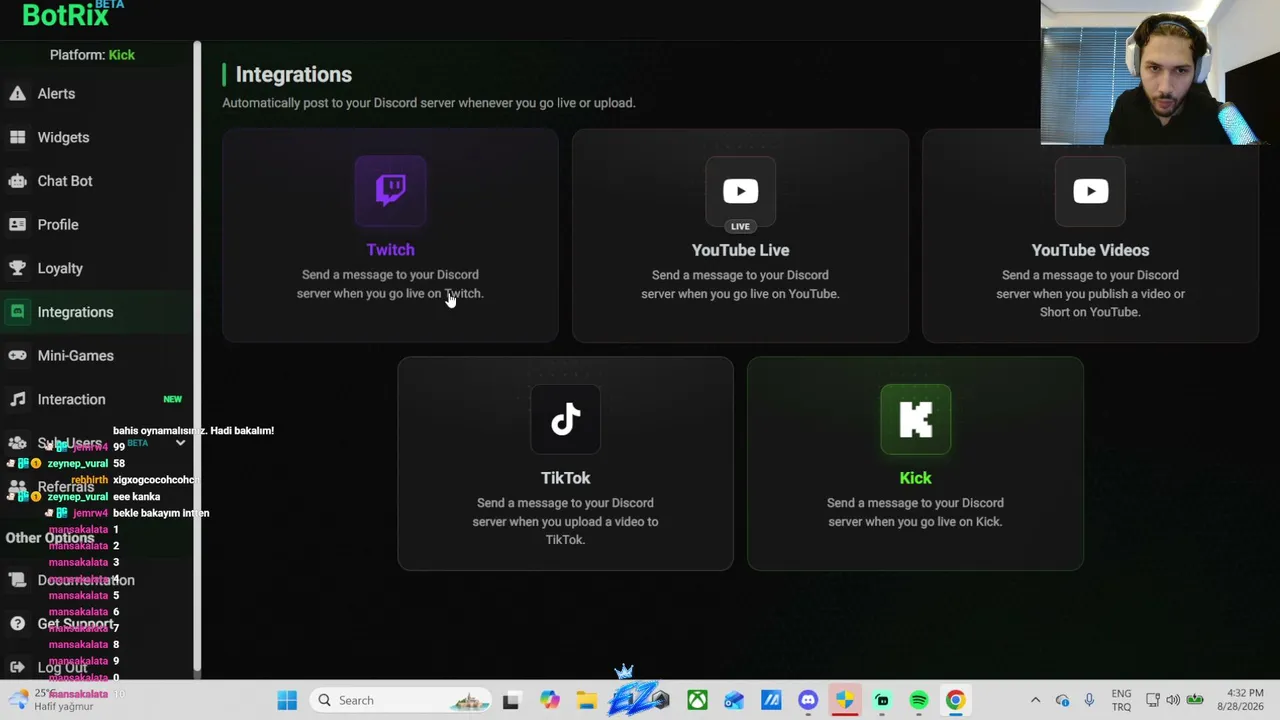This screenshot has height=720, width=1280.
Task: Select the Widgets grid icon
Action: click(17, 137)
